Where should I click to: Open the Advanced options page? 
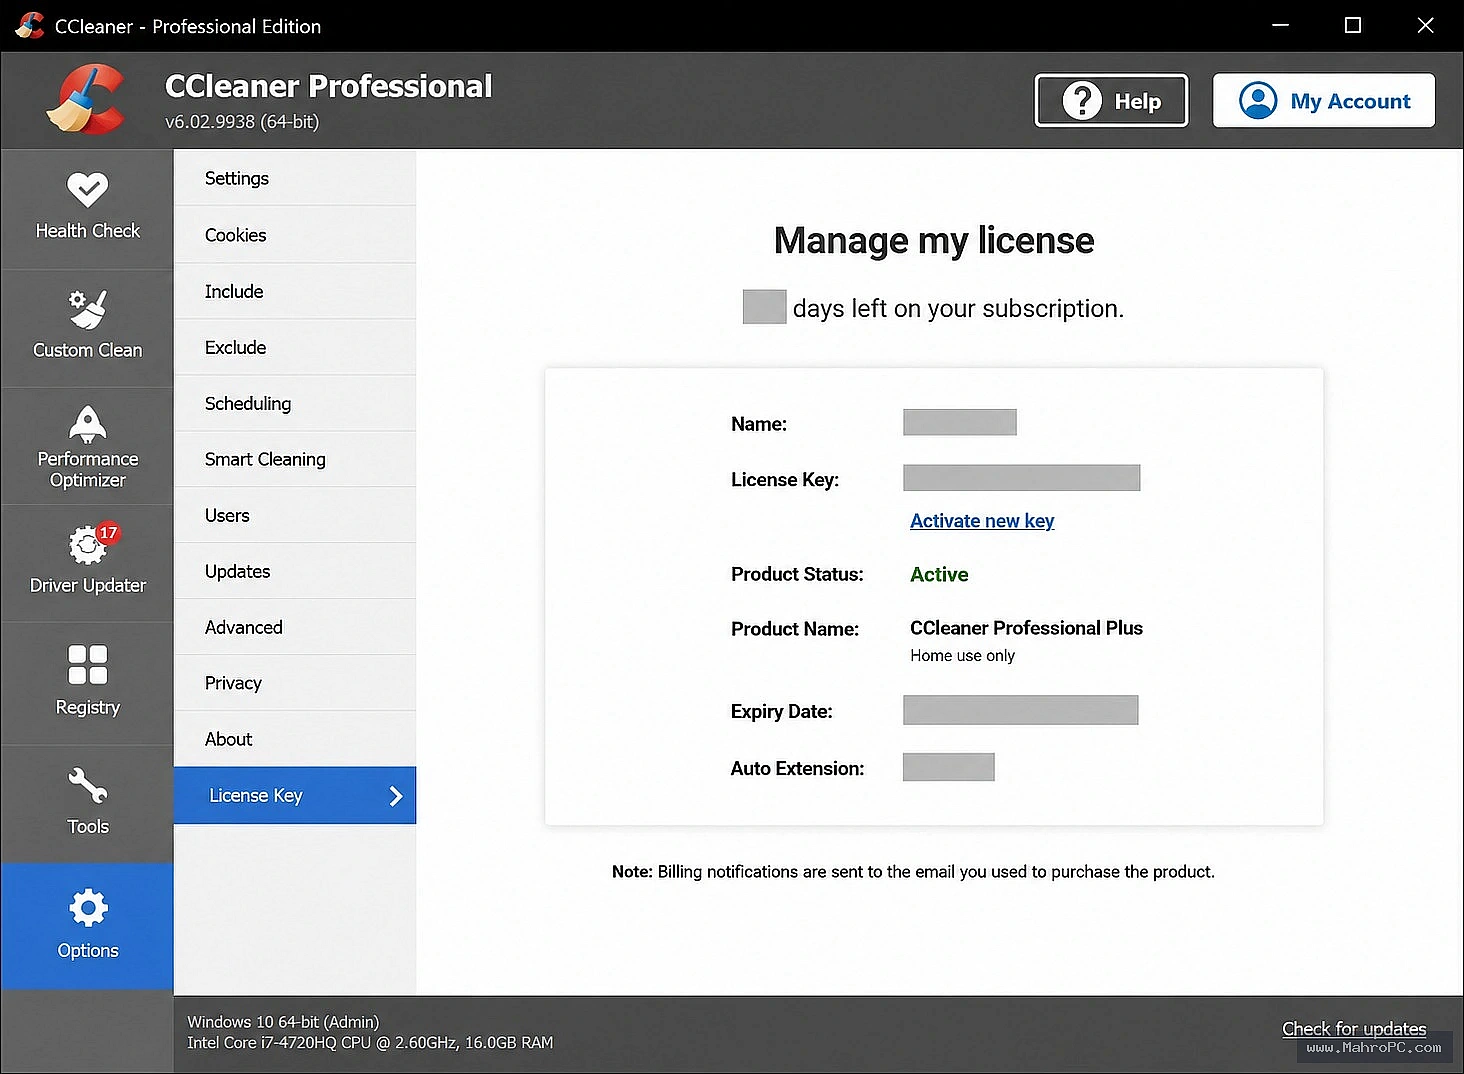(x=295, y=627)
